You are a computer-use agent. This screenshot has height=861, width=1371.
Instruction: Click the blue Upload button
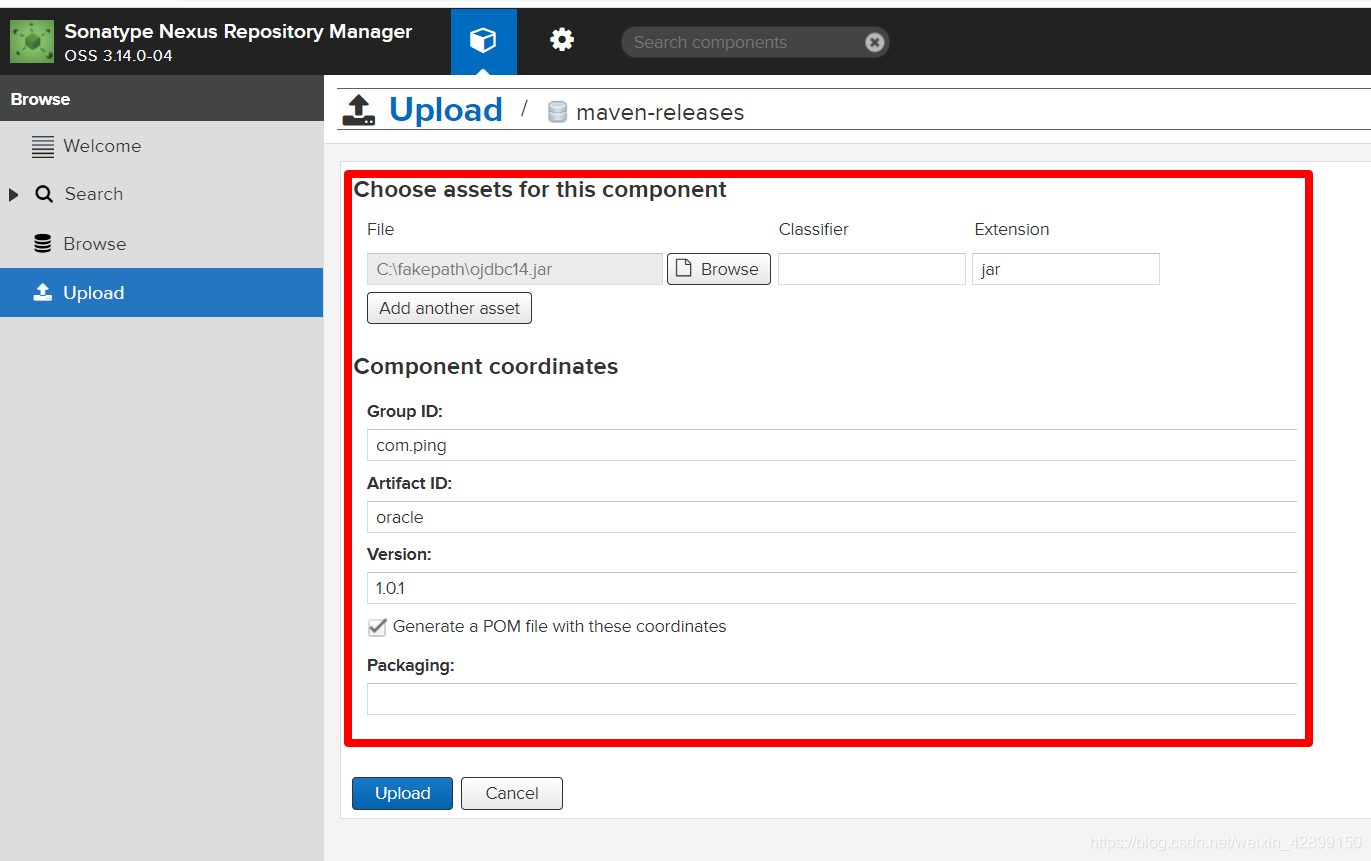pos(402,793)
